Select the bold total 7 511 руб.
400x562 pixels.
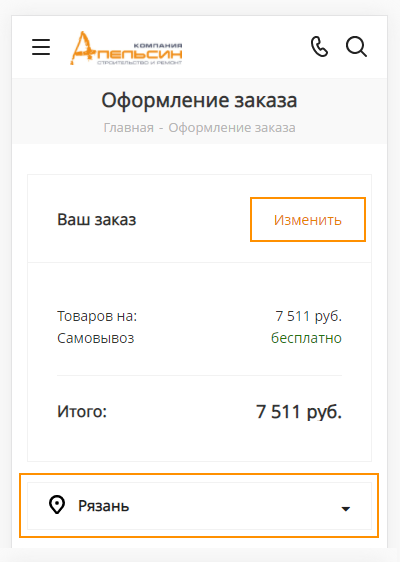click(x=299, y=411)
